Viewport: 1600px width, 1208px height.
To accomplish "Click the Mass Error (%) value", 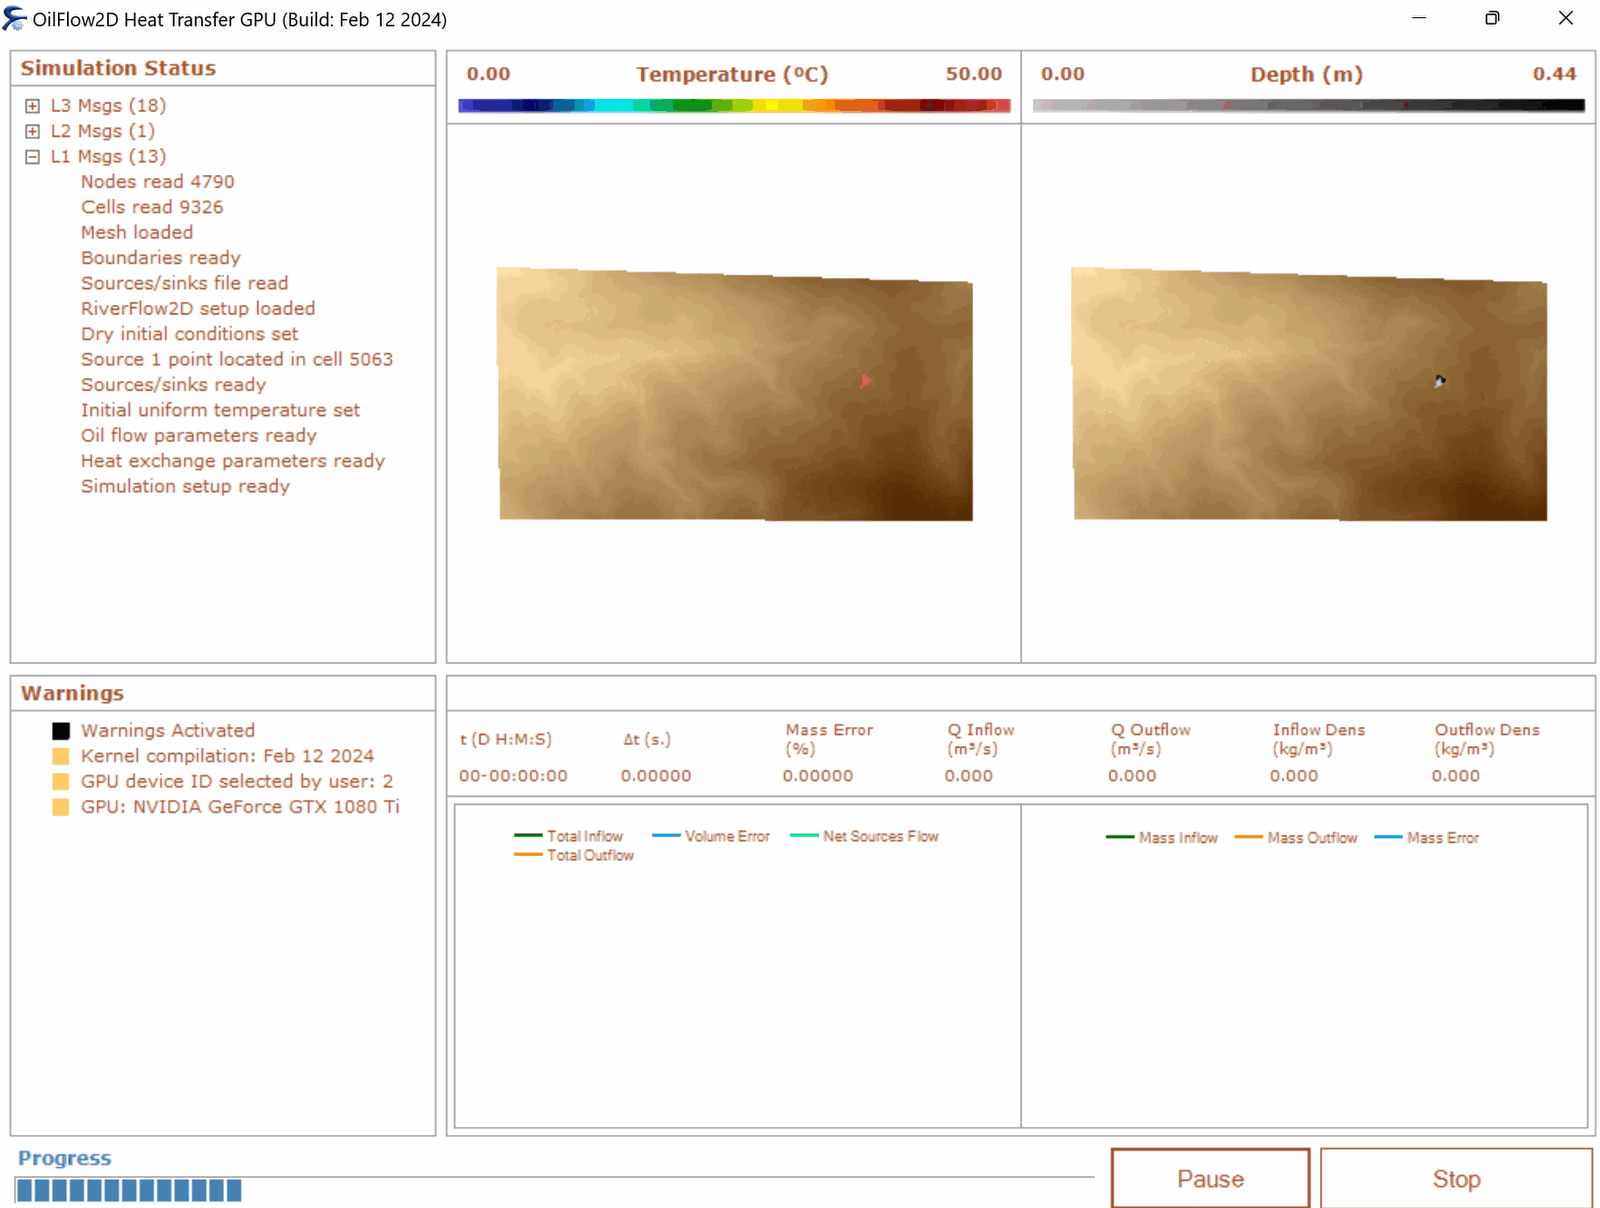I will [818, 776].
